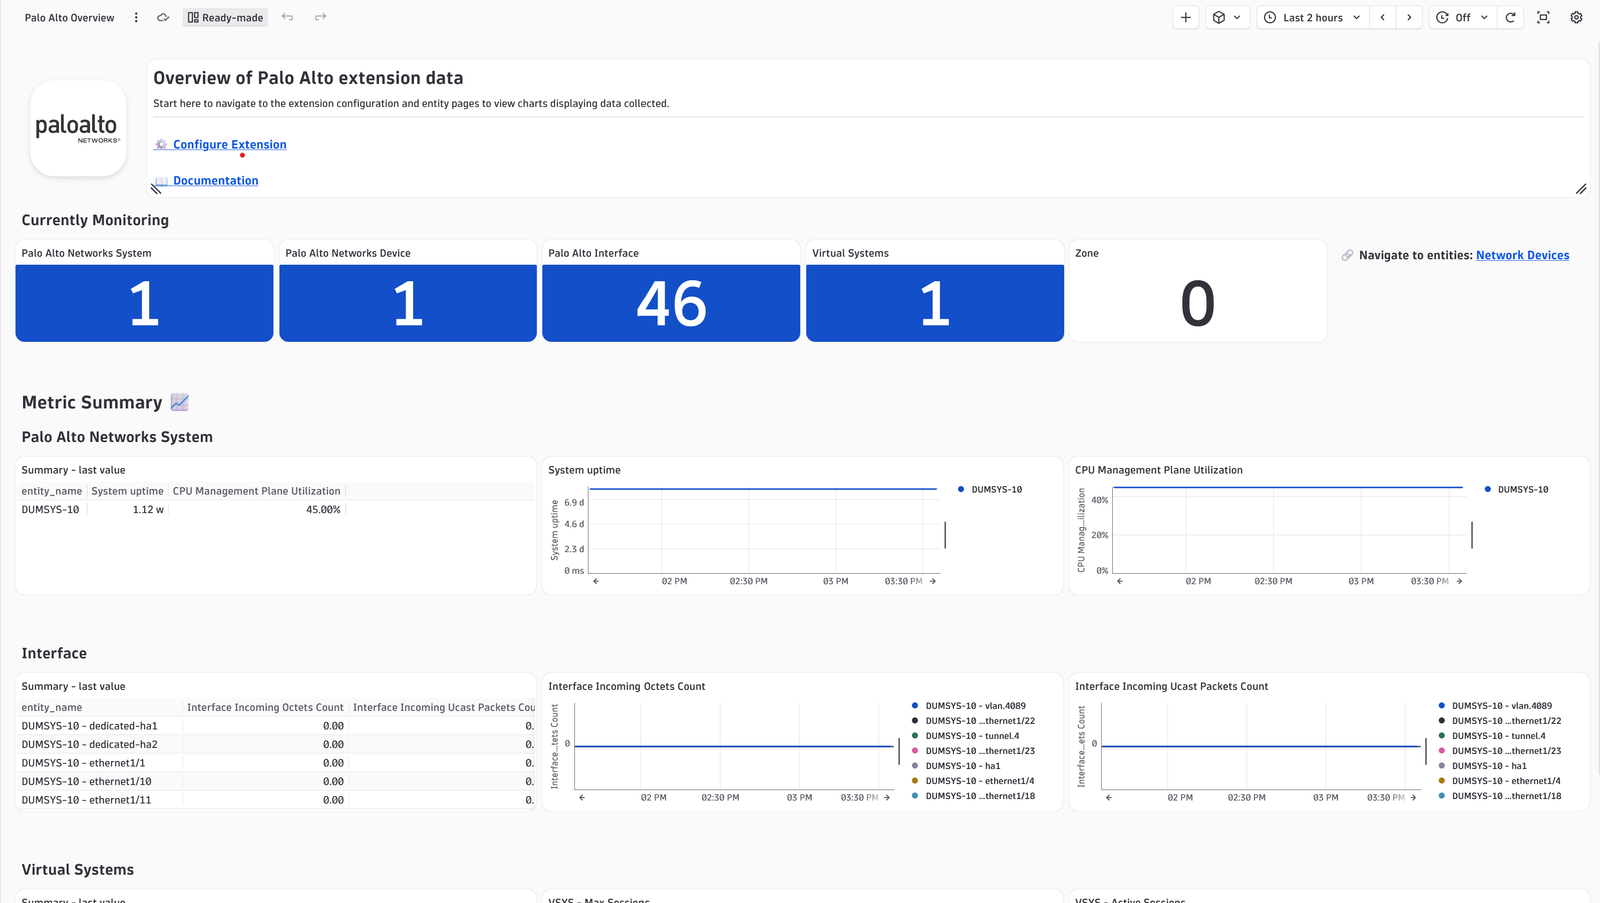This screenshot has height=903, width=1600.
Task: Select the DUMSYS-10 - dedicated-ha2 row
Action: (277, 744)
